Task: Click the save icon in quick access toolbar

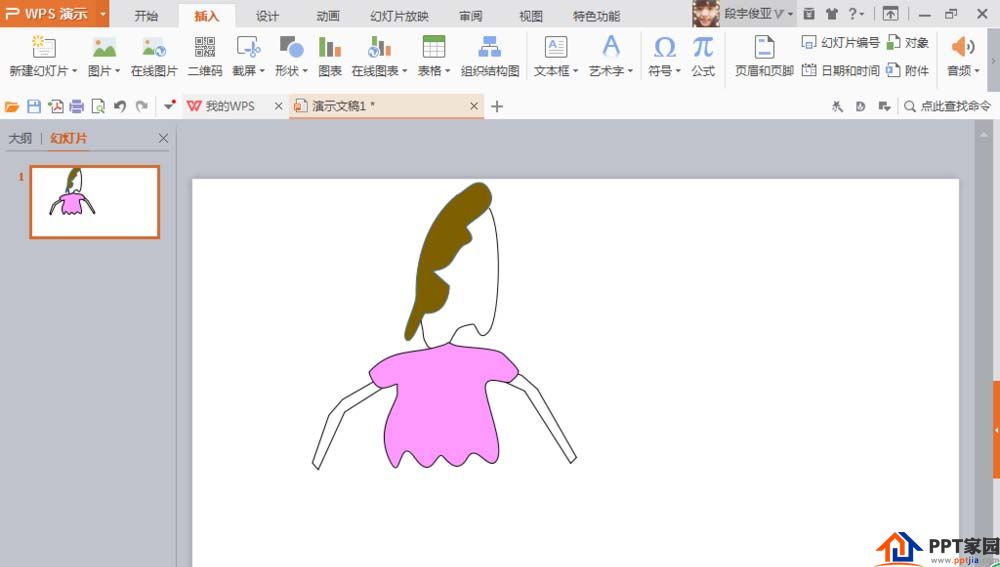Action: (x=34, y=106)
